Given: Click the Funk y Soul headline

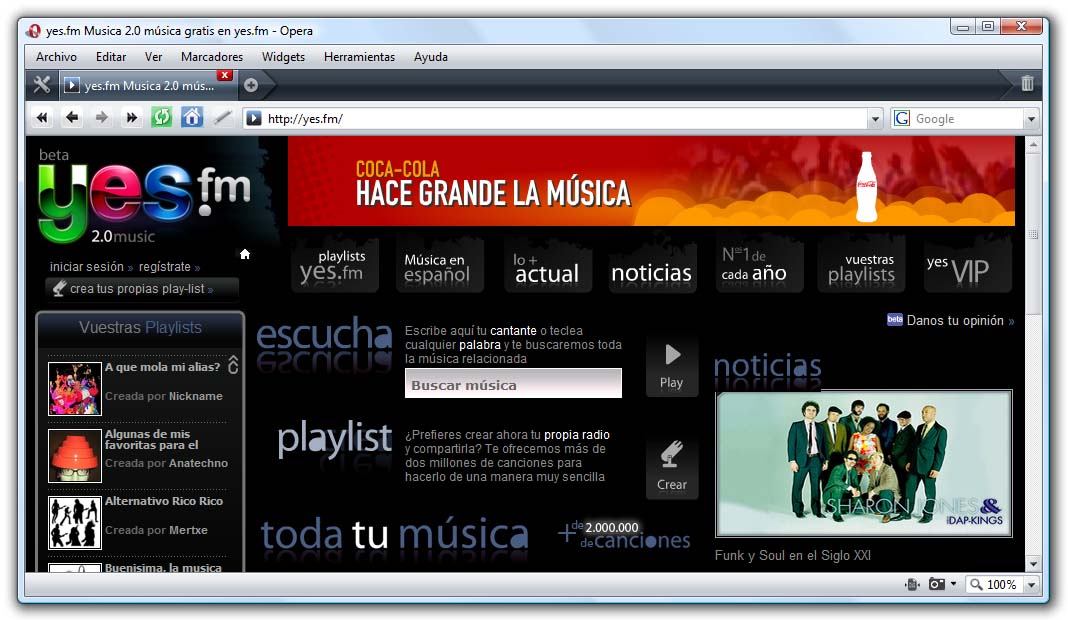Looking at the screenshot, I should pyautogui.click(x=793, y=555).
